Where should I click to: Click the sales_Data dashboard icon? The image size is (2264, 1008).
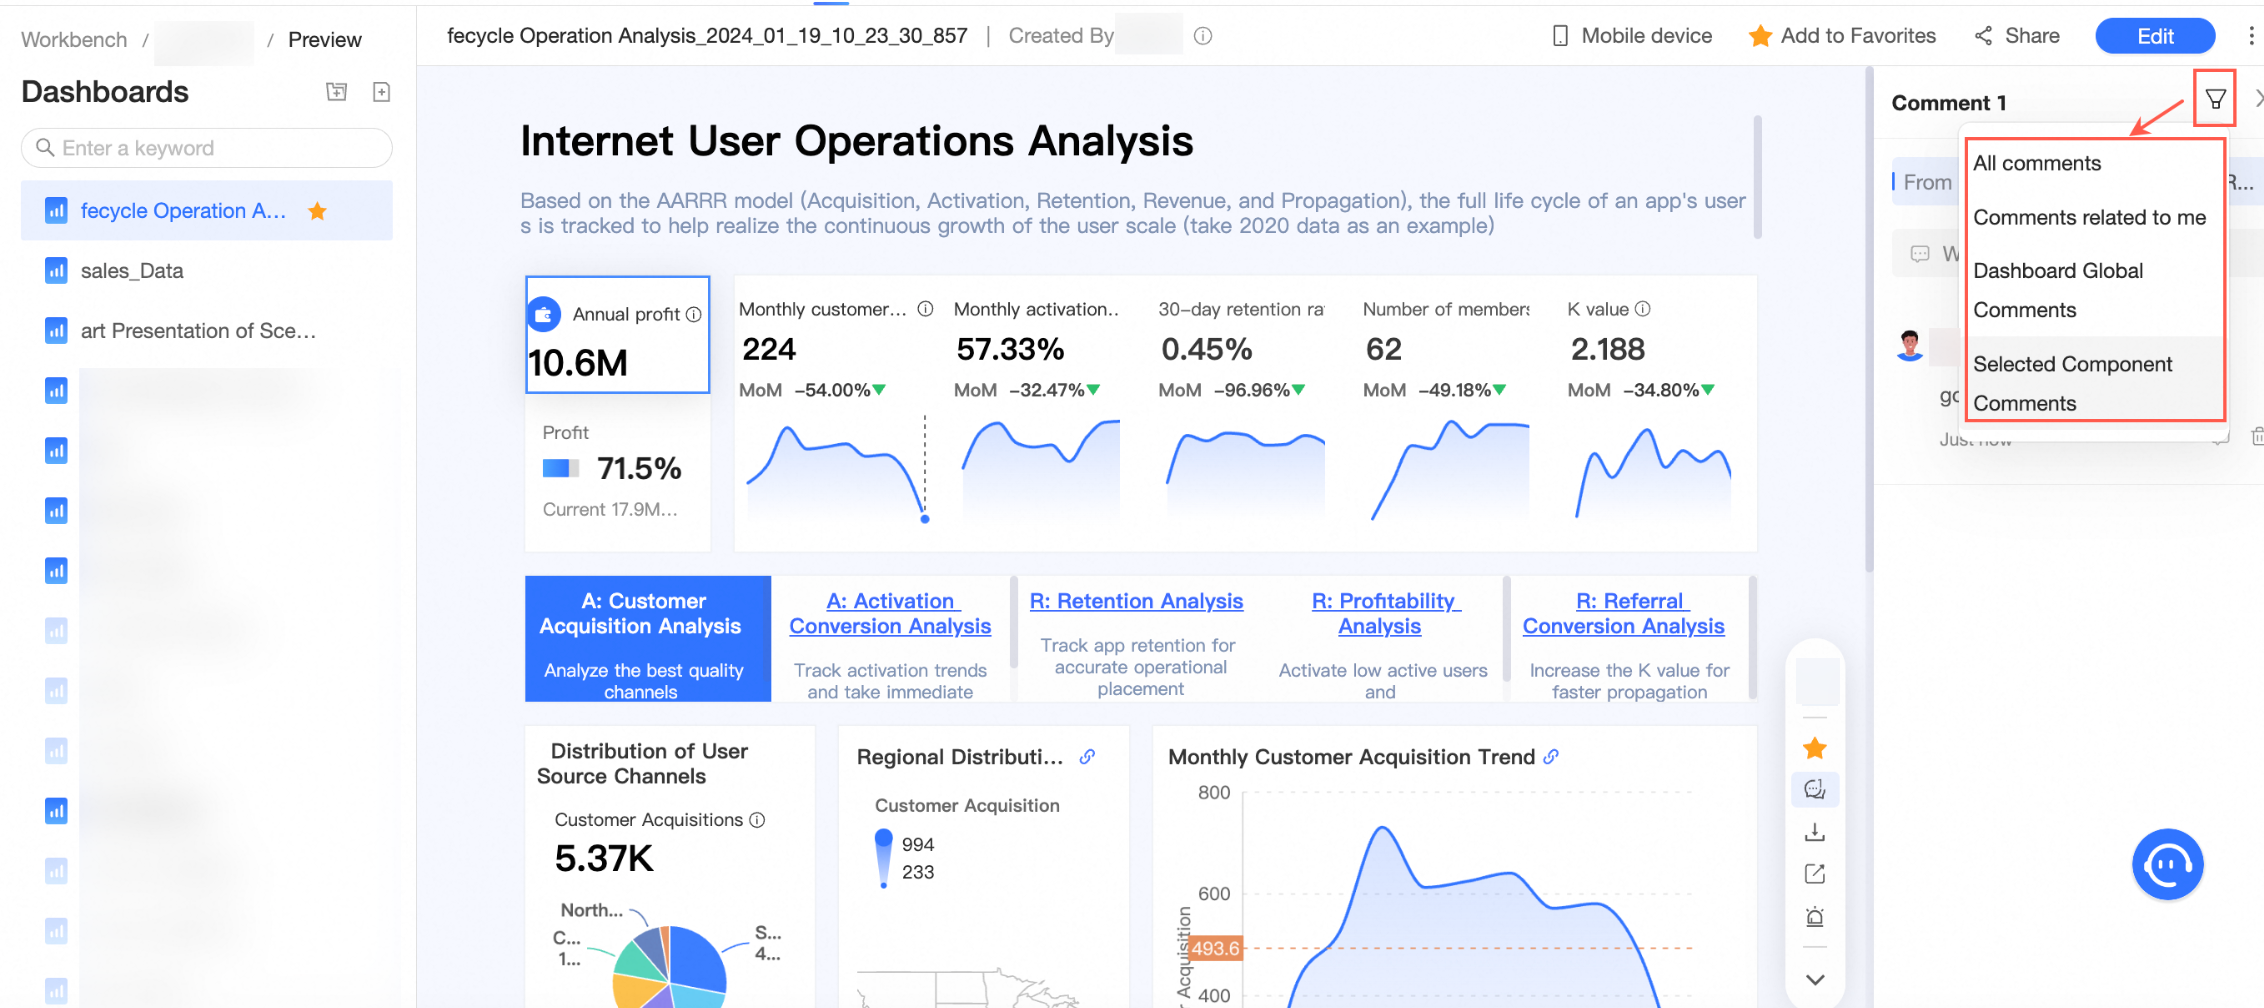[56, 271]
